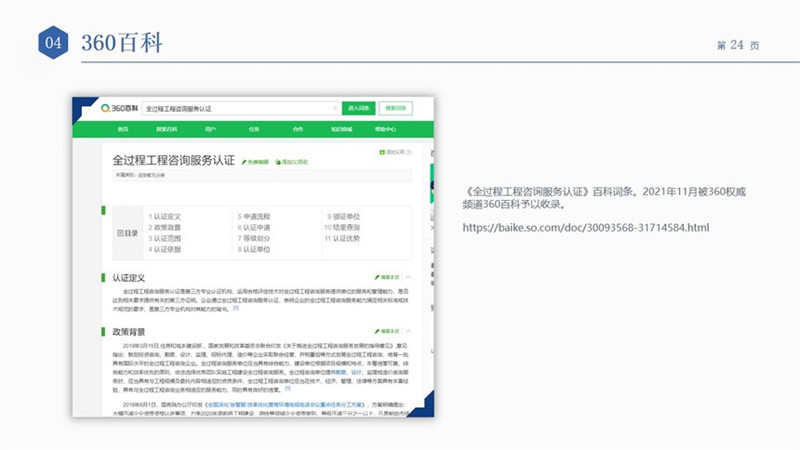800x450 pixels.
Task: Jump to 5 申请流程 in the contents
Action: pyautogui.click(x=254, y=217)
